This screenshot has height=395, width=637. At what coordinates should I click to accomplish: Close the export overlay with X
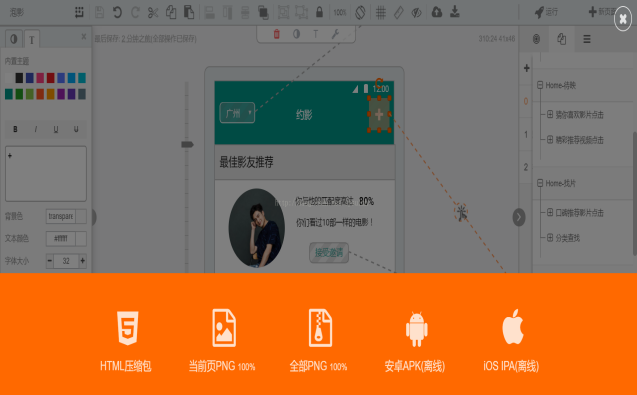[623, 19]
